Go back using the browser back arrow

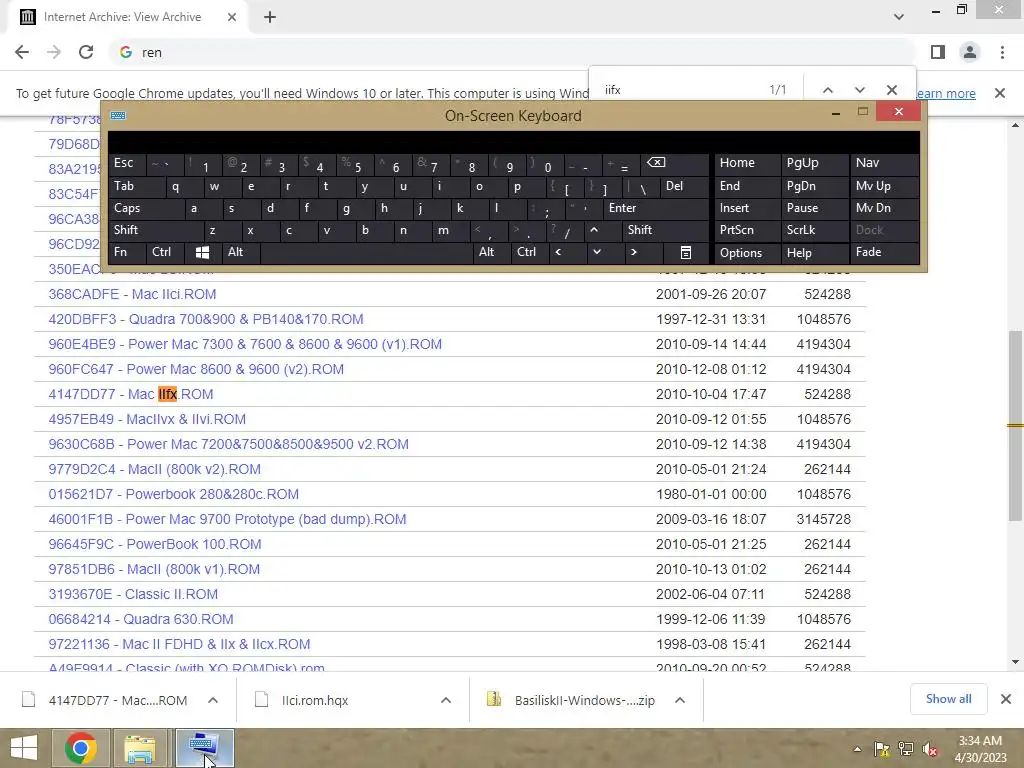click(x=22, y=52)
